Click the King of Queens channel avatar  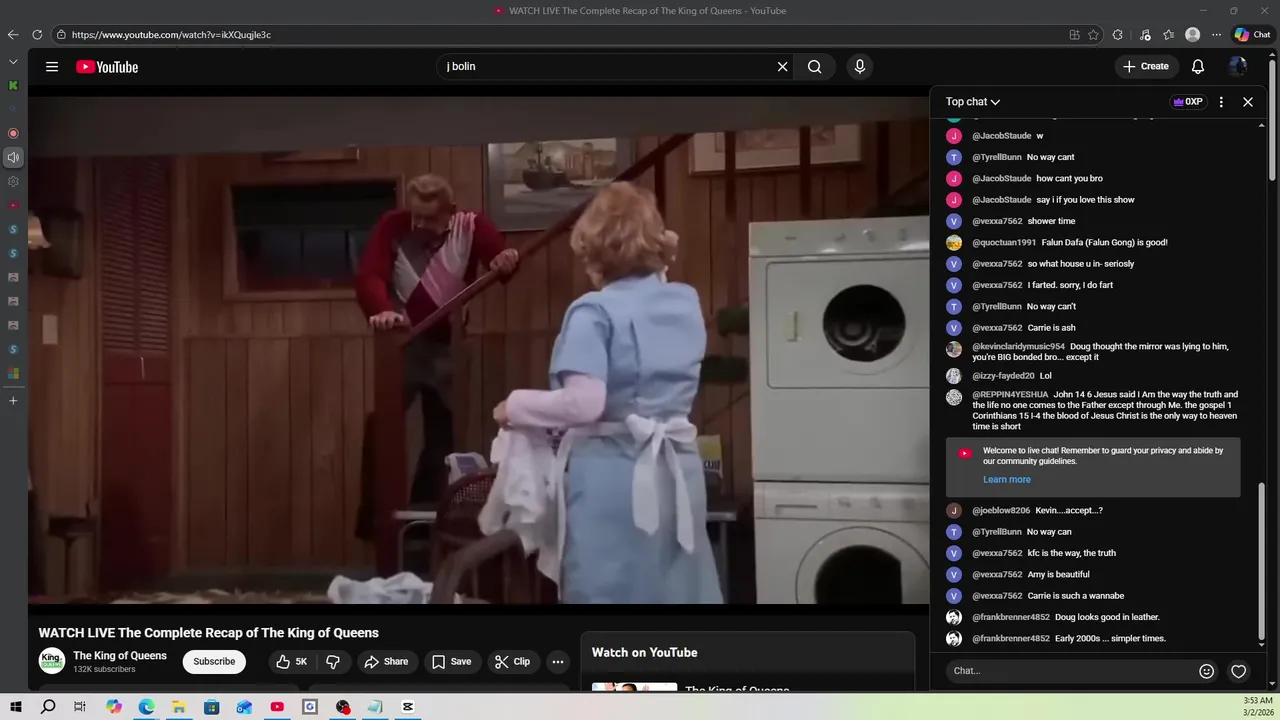52,661
